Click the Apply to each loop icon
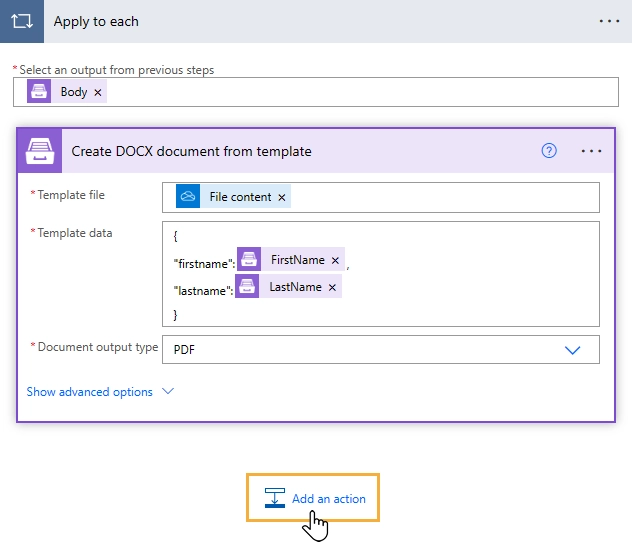This screenshot has width=632, height=542. pos(22,21)
